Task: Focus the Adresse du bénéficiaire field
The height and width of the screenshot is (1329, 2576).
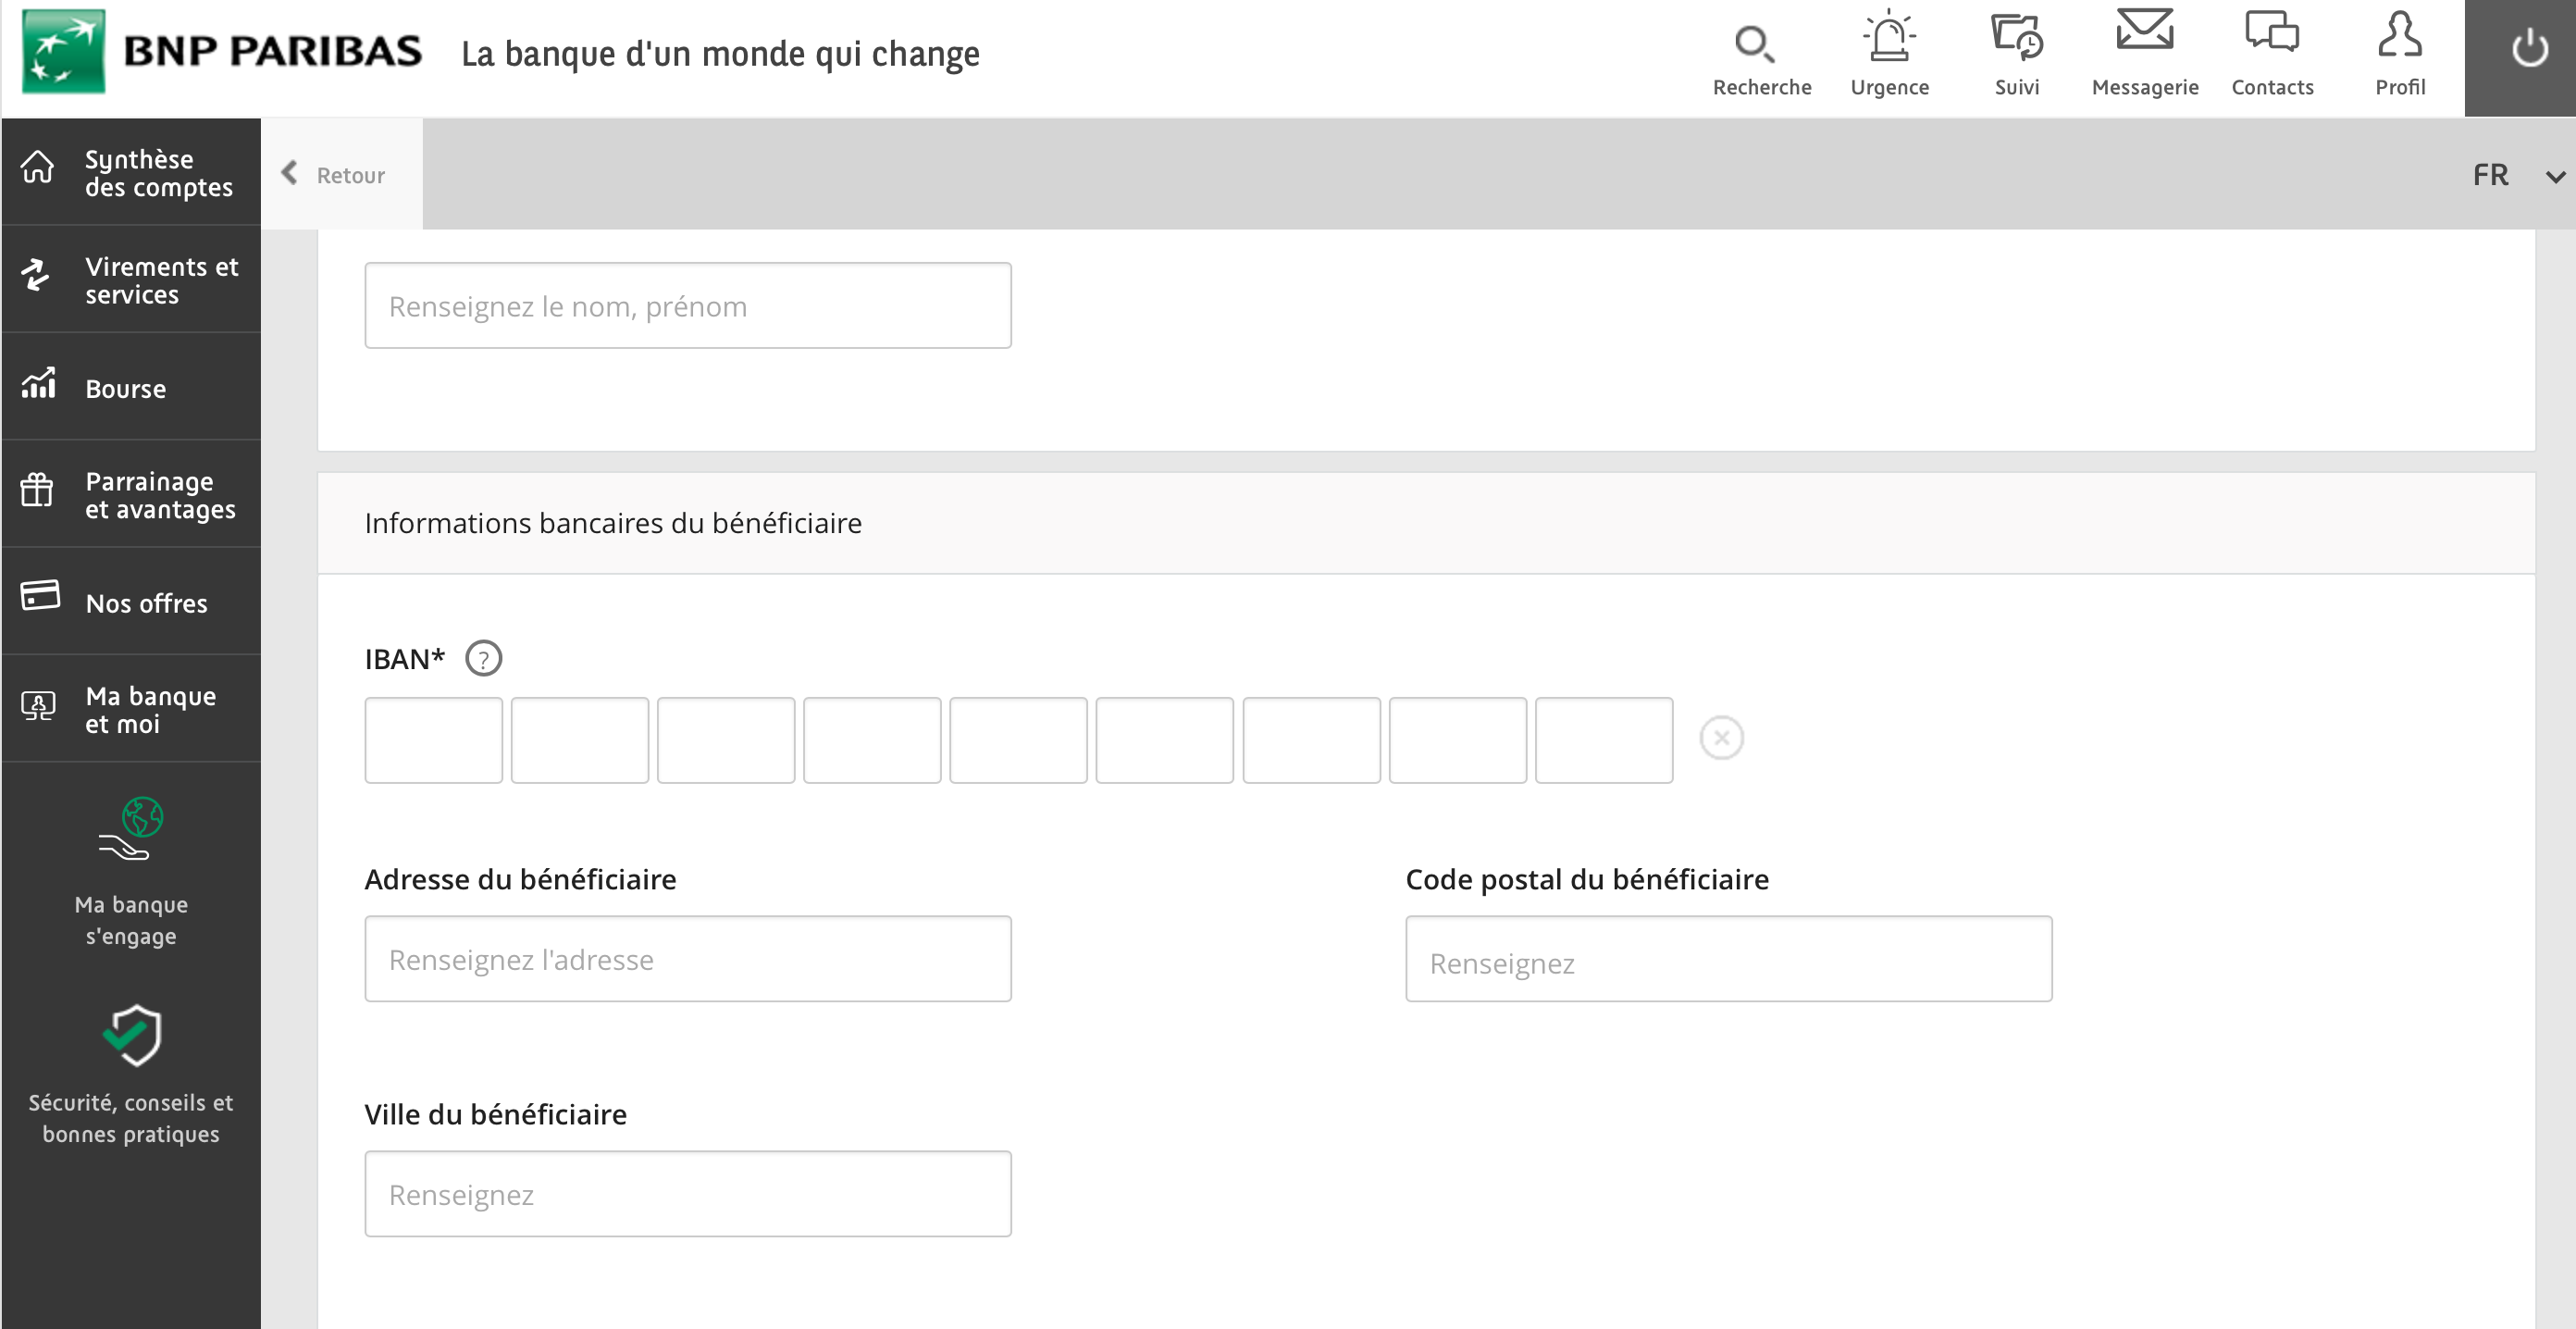Action: tap(687, 959)
